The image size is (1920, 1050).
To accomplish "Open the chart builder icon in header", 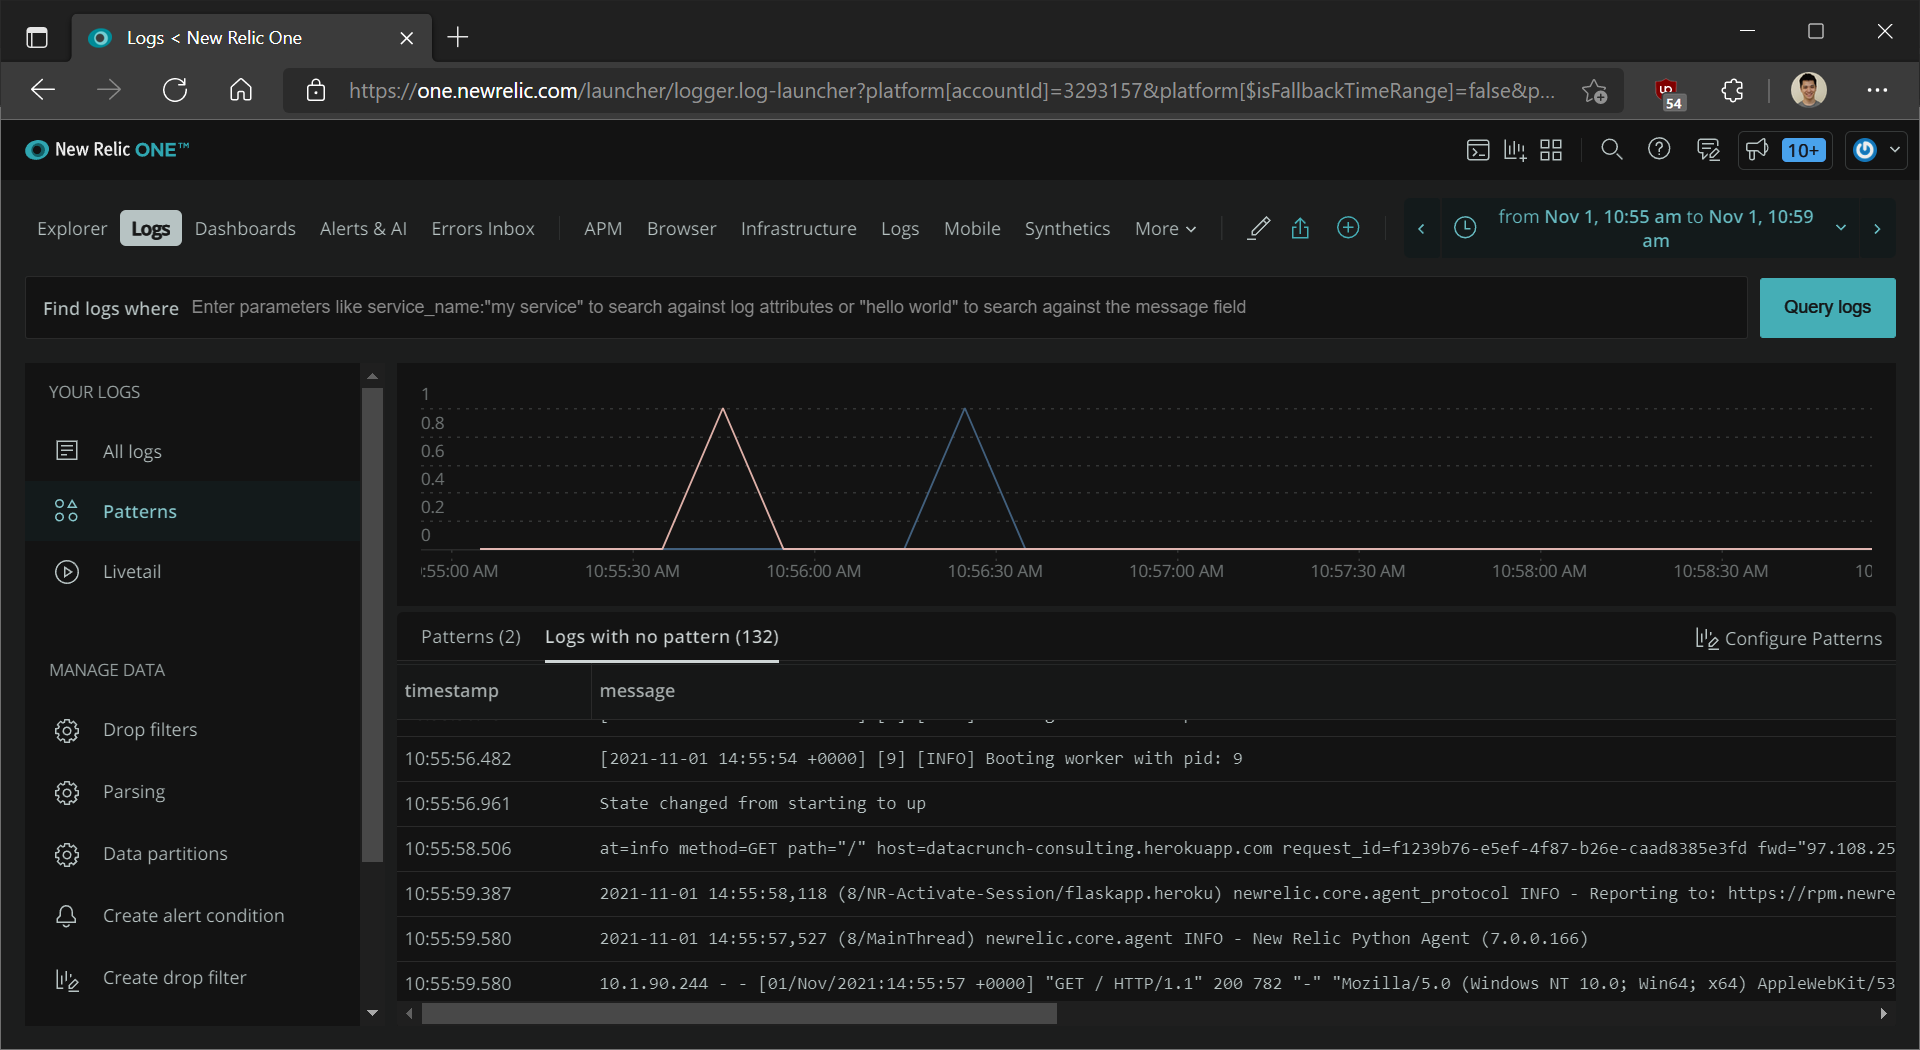I will (x=1515, y=150).
